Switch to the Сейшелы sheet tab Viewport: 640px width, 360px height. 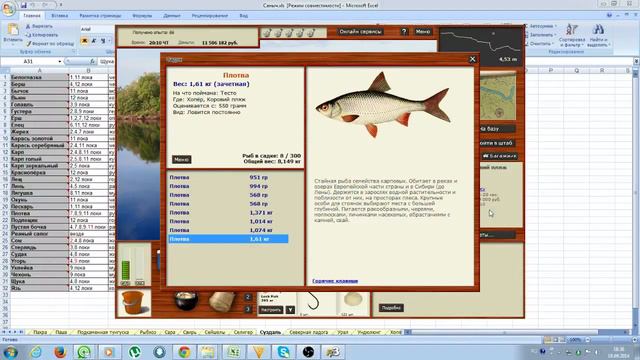click(x=215, y=332)
